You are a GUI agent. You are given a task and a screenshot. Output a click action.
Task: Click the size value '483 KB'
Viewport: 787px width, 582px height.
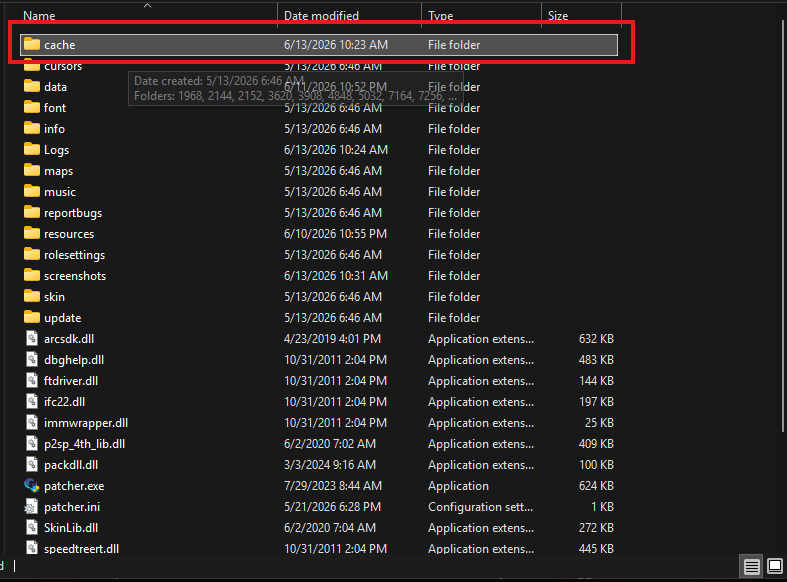point(596,360)
